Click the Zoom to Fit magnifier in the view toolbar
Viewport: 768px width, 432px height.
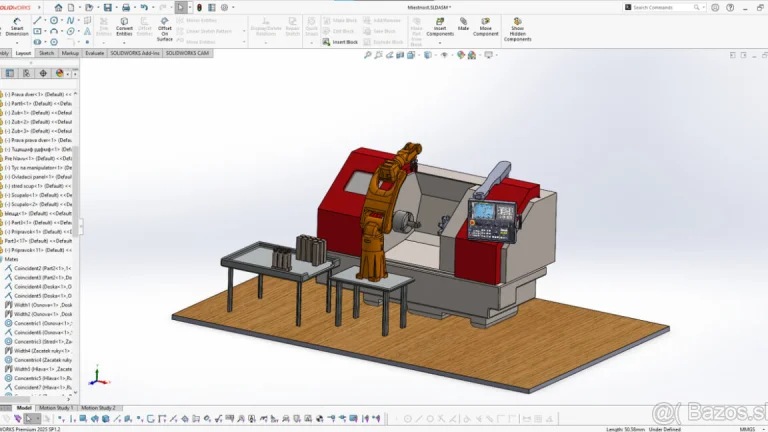coord(367,55)
